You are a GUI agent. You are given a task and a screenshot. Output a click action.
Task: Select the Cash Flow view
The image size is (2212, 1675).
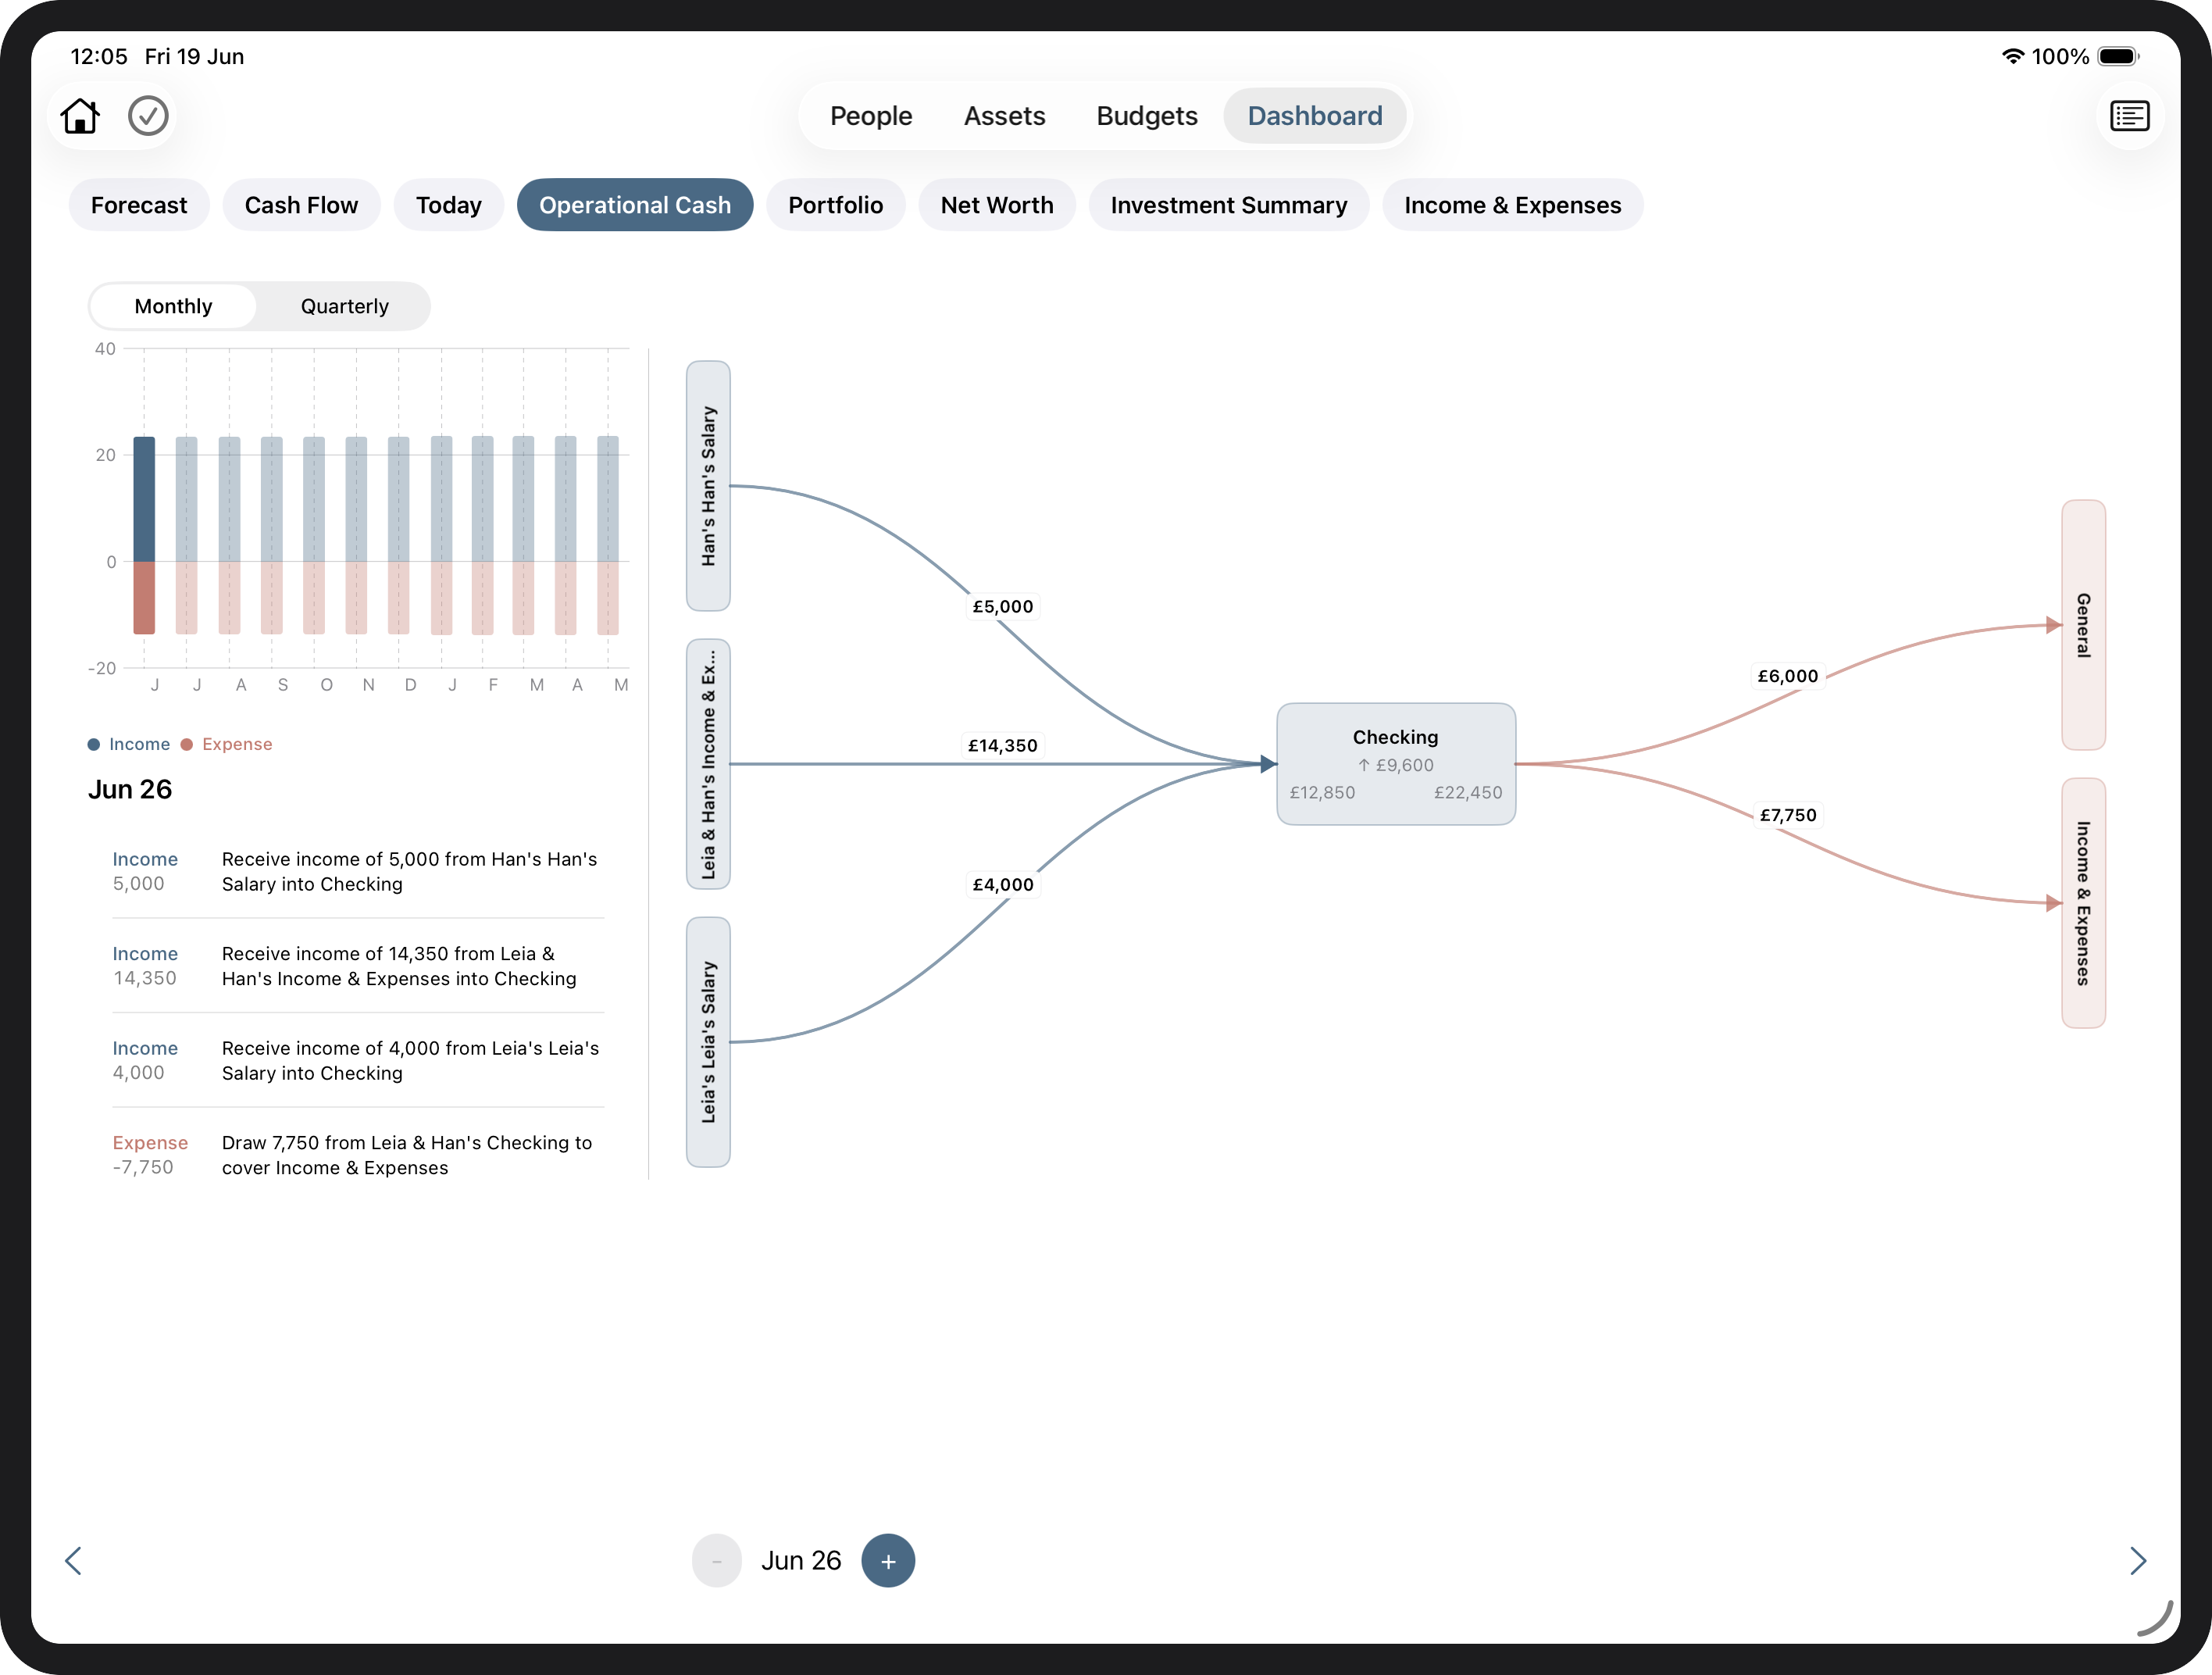click(x=301, y=205)
